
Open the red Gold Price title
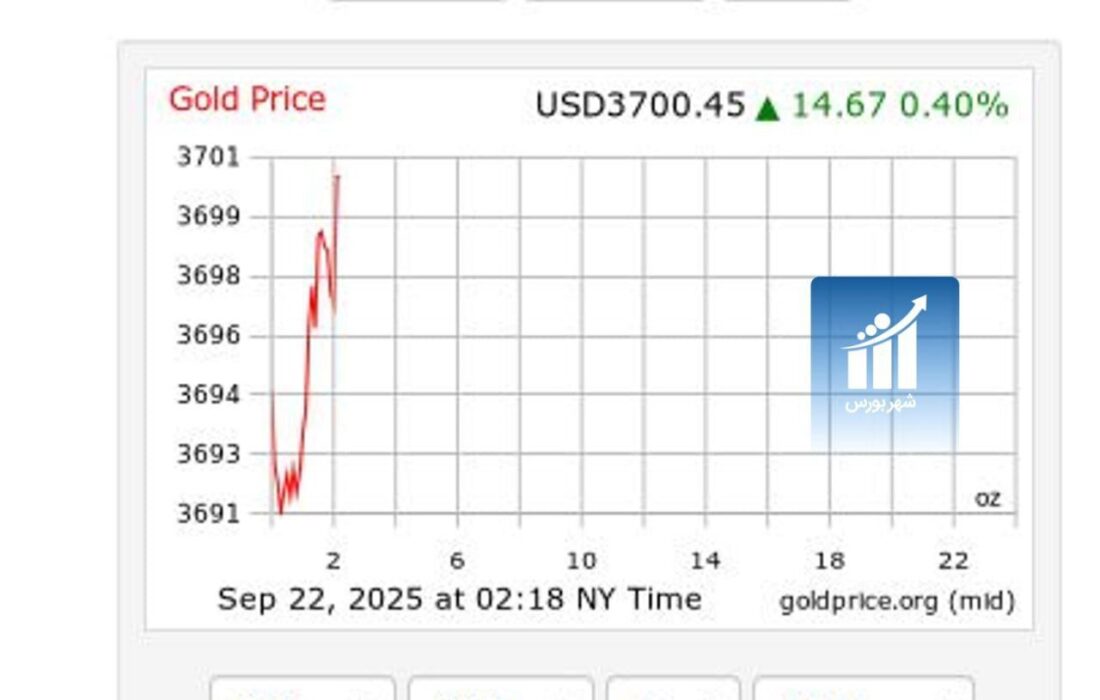coord(247,99)
